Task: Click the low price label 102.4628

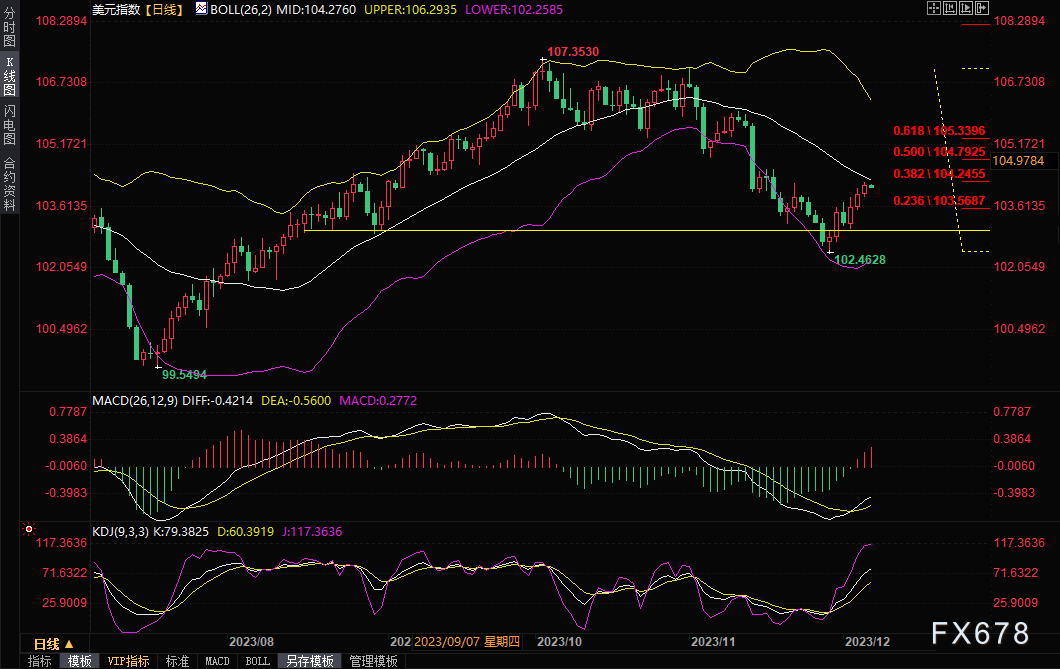Action: (860, 259)
